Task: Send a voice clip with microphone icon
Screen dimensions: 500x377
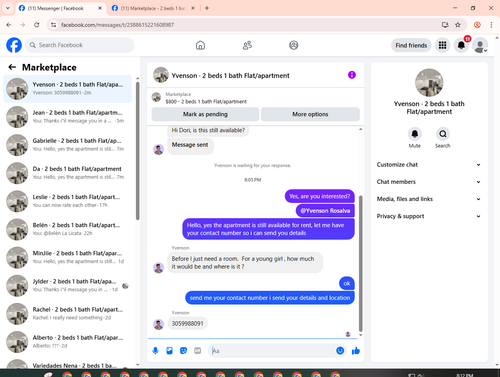Action: pyautogui.click(x=155, y=351)
